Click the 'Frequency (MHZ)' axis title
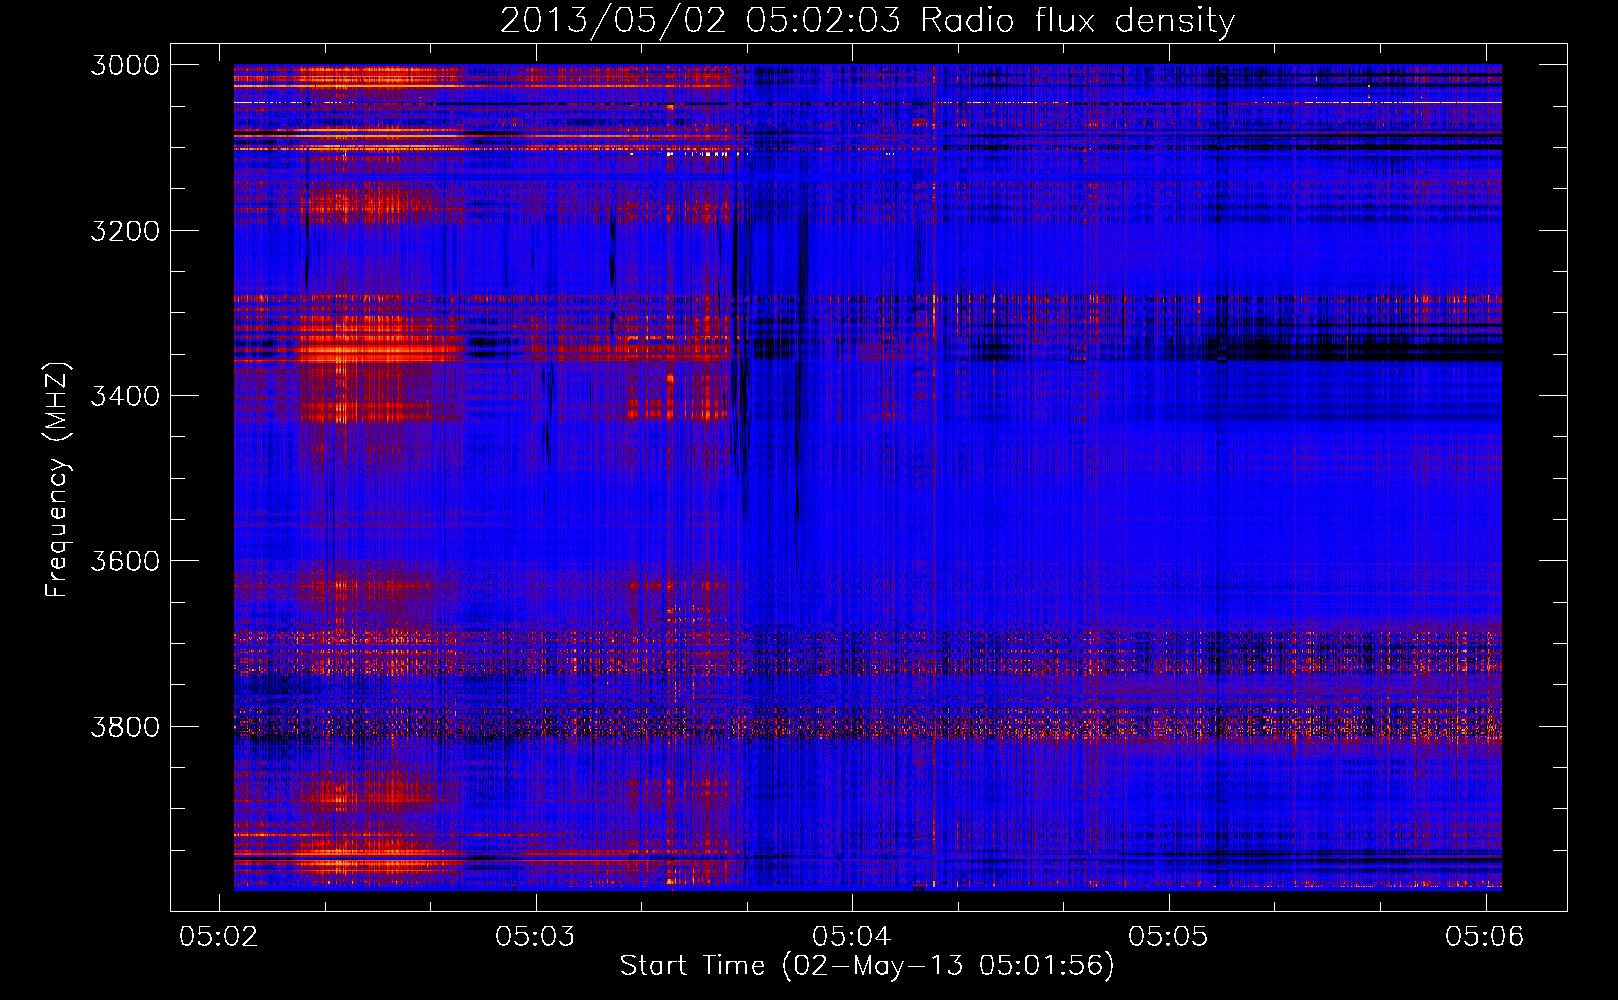The image size is (1618, 1000). pyautogui.click(x=57, y=480)
